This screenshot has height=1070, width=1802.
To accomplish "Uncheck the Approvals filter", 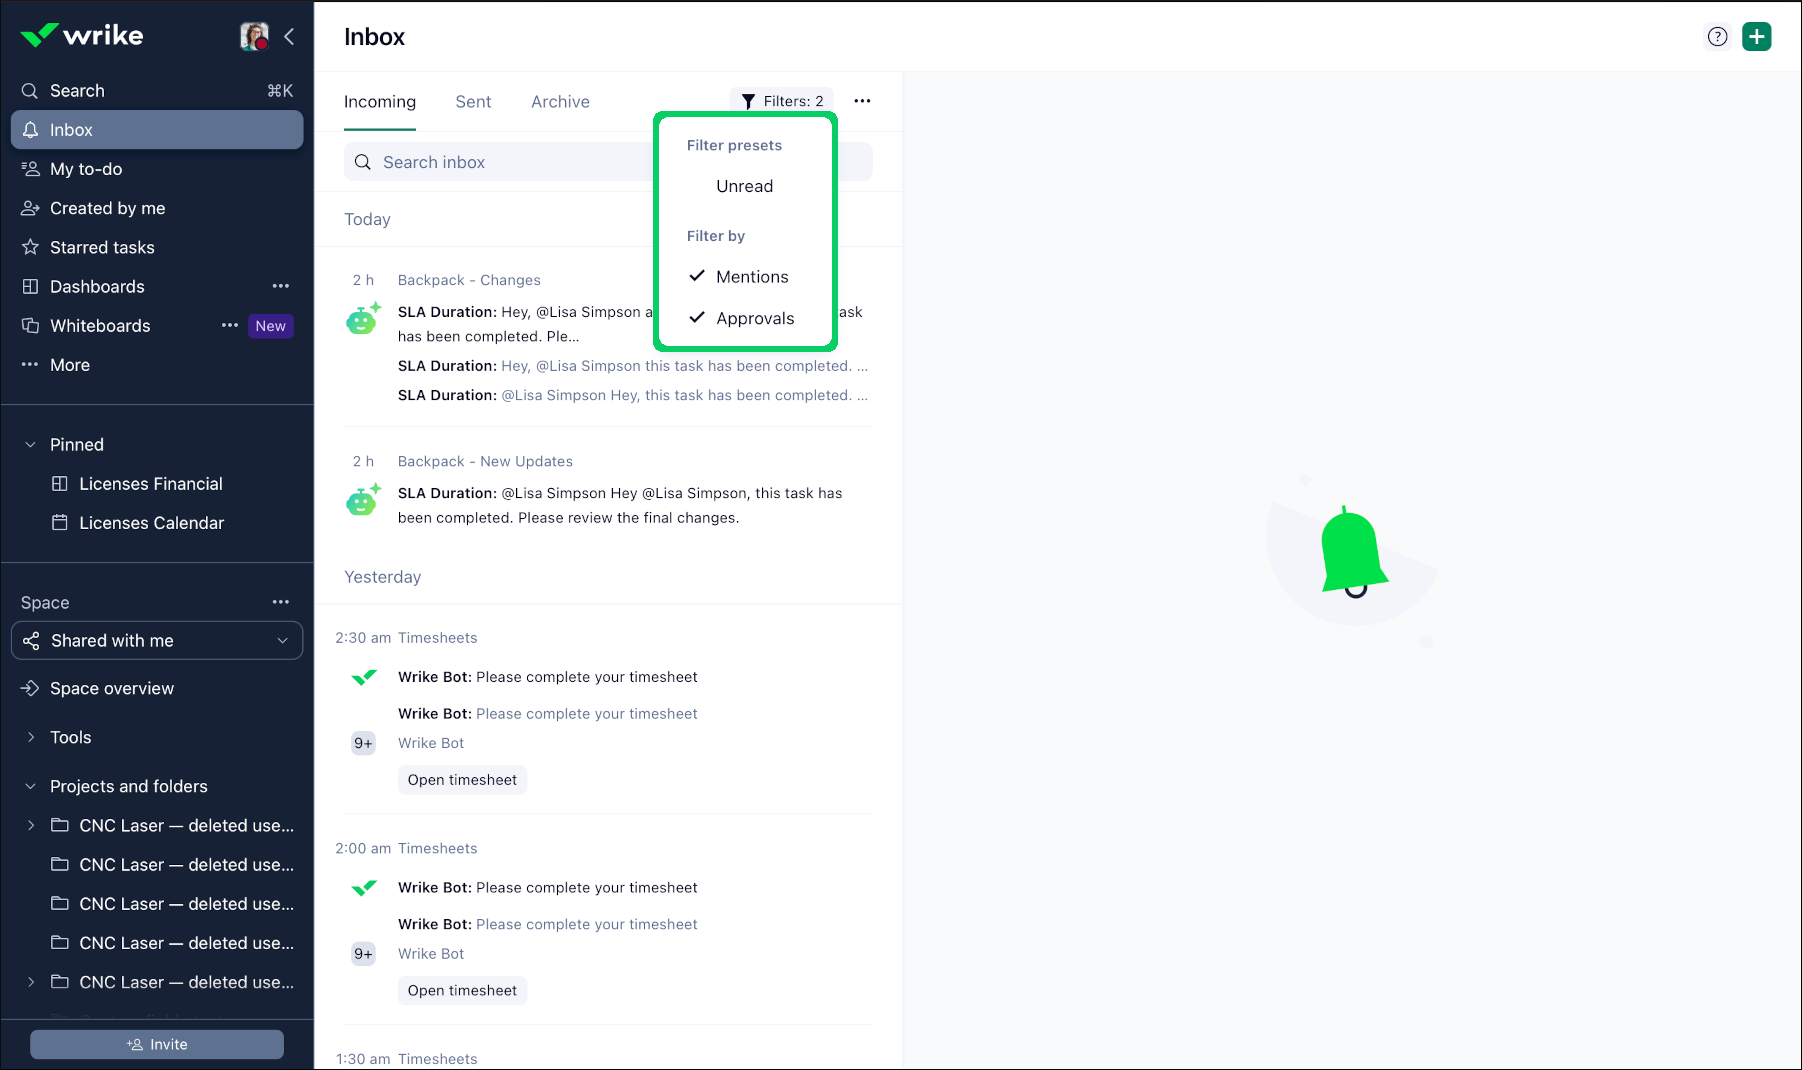I will [x=745, y=318].
